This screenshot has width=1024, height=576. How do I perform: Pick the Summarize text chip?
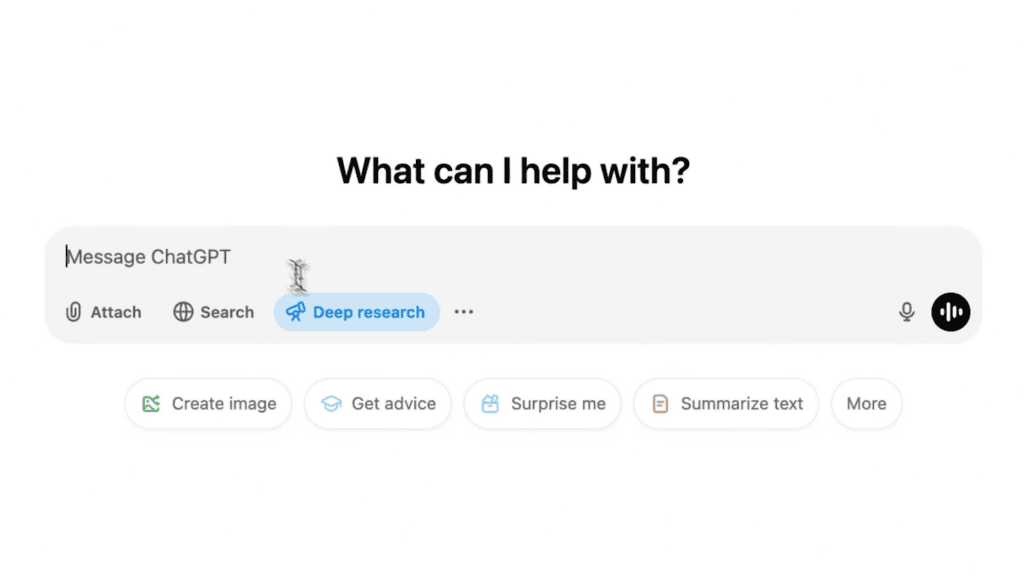pos(726,404)
